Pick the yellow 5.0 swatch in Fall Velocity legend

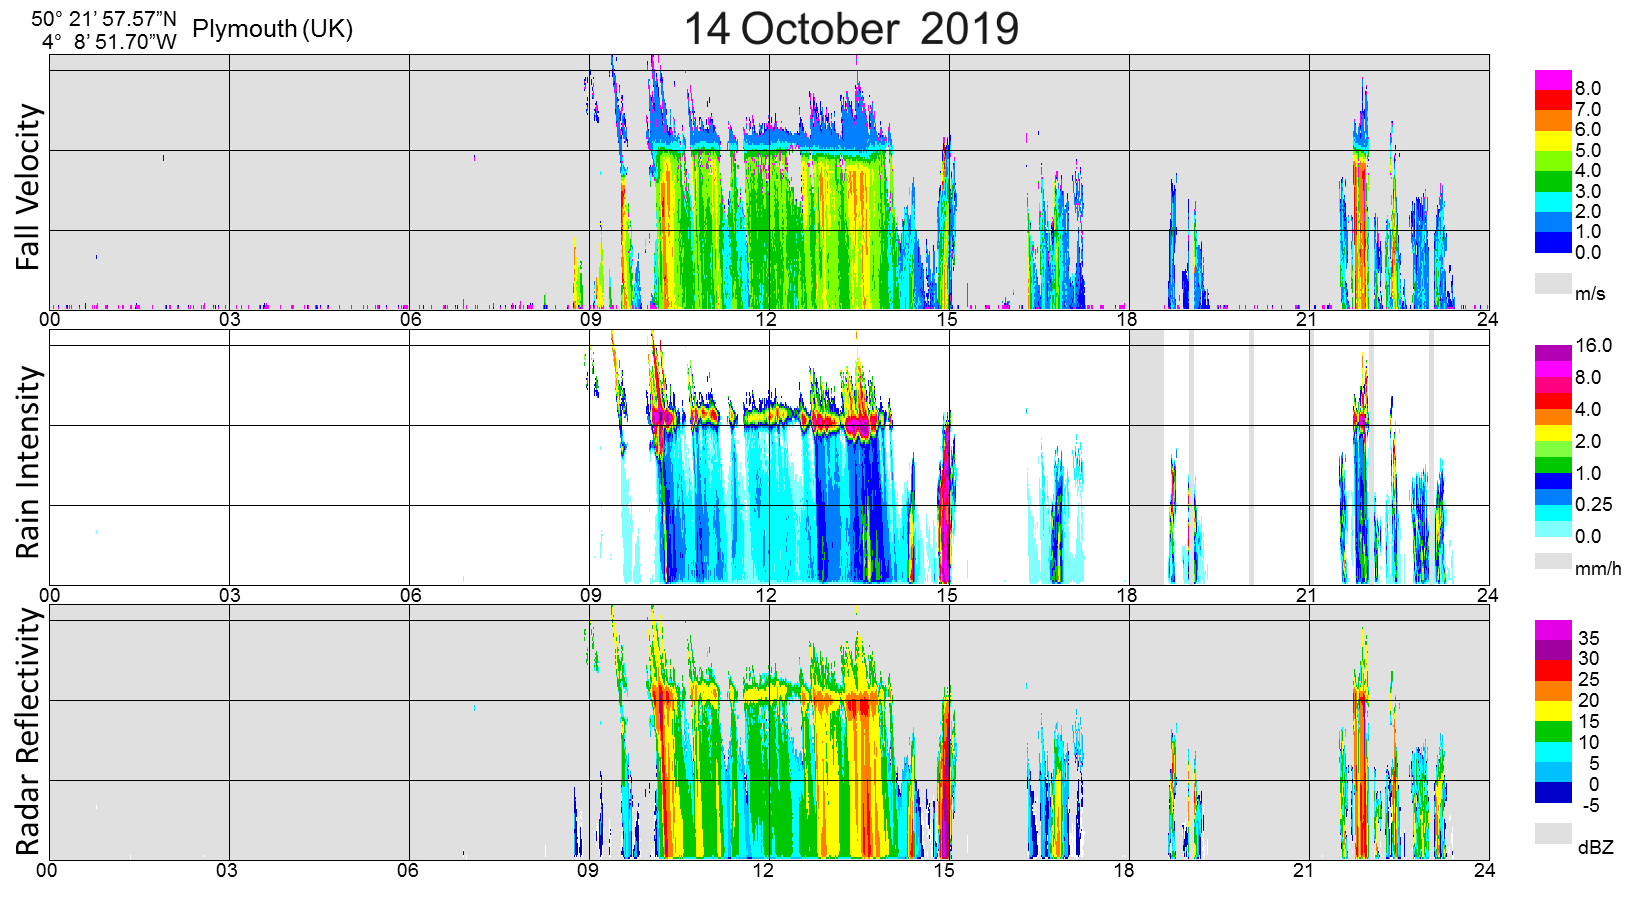(1553, 141)
